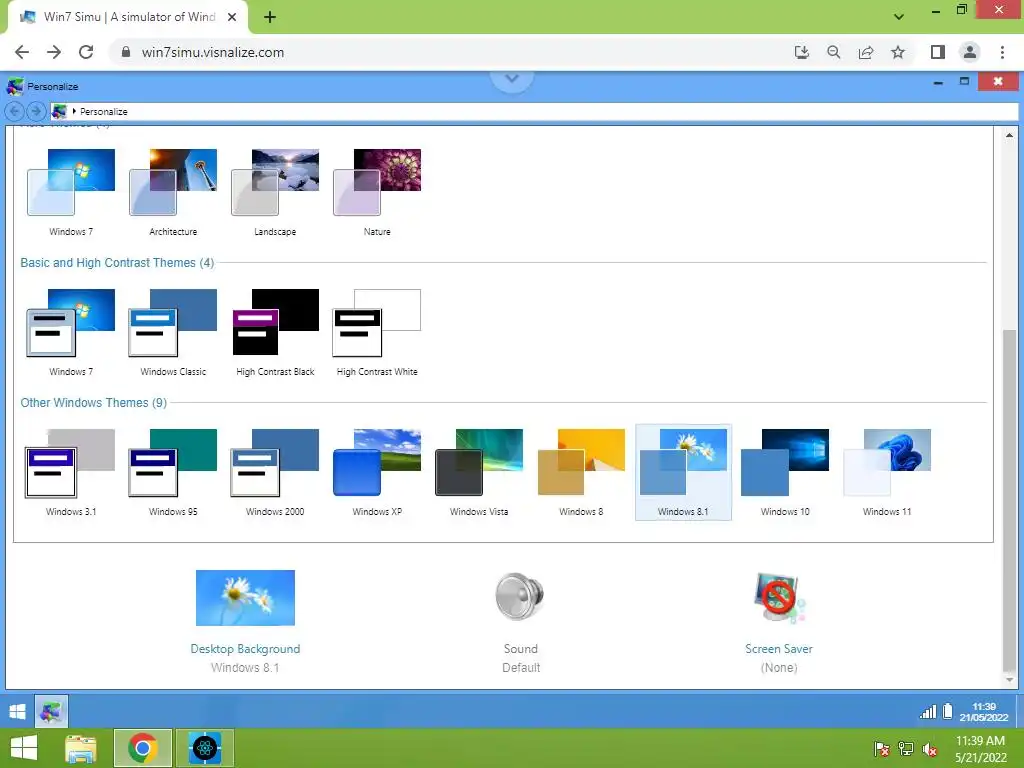Viewport: 1024px width, 768px height.
Task: Open host clock showing 11:39 AM
Action: 980,749
